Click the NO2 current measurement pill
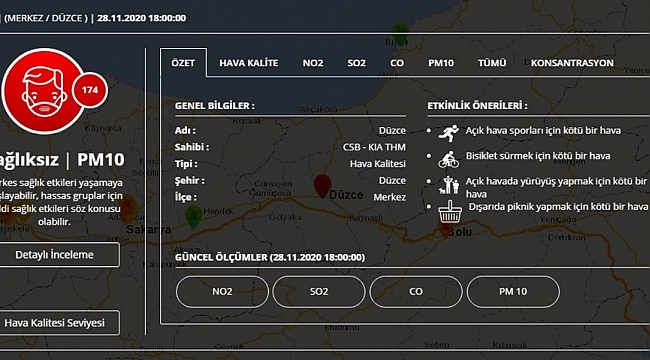 tap(222, 292)
